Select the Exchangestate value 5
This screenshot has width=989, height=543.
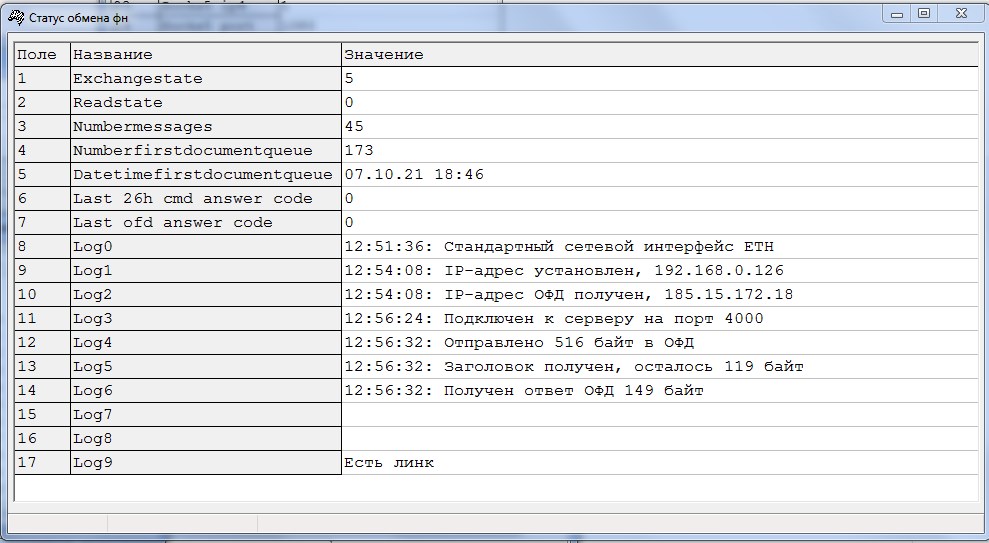click(x=660, y=79)
